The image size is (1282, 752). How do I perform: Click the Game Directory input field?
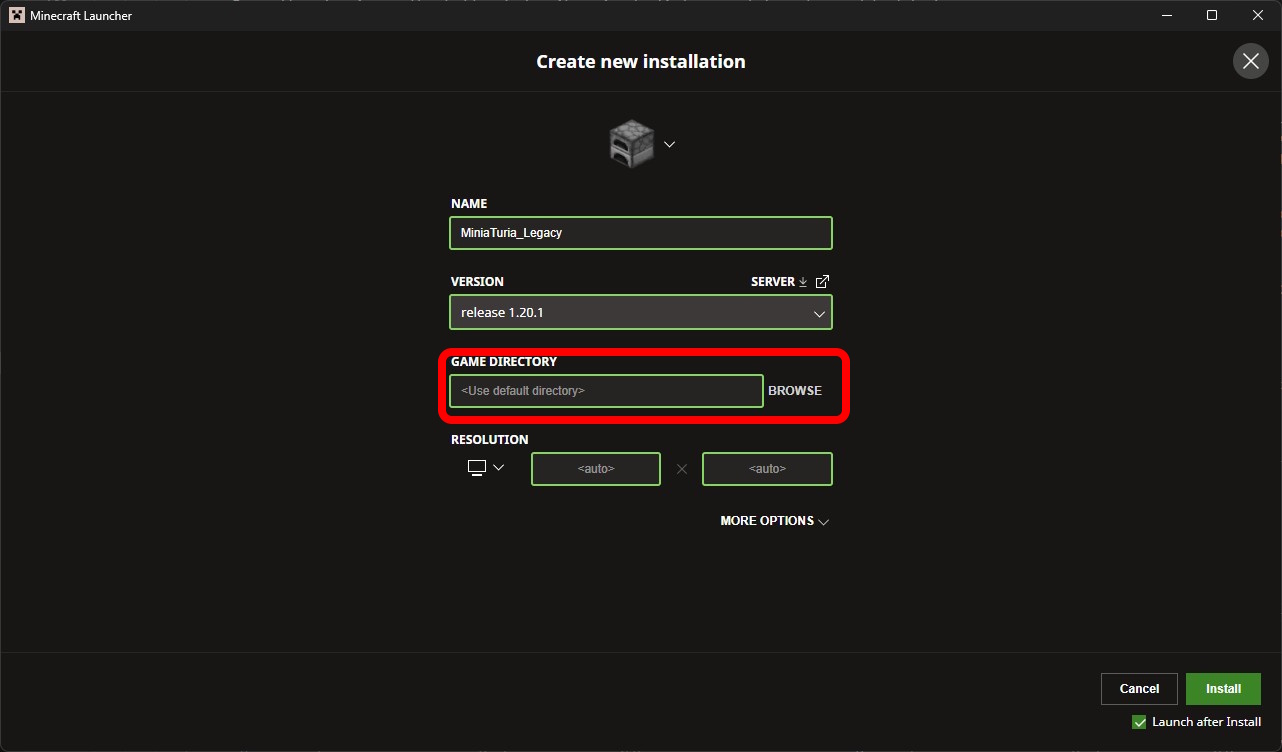[x=606, y=391]
